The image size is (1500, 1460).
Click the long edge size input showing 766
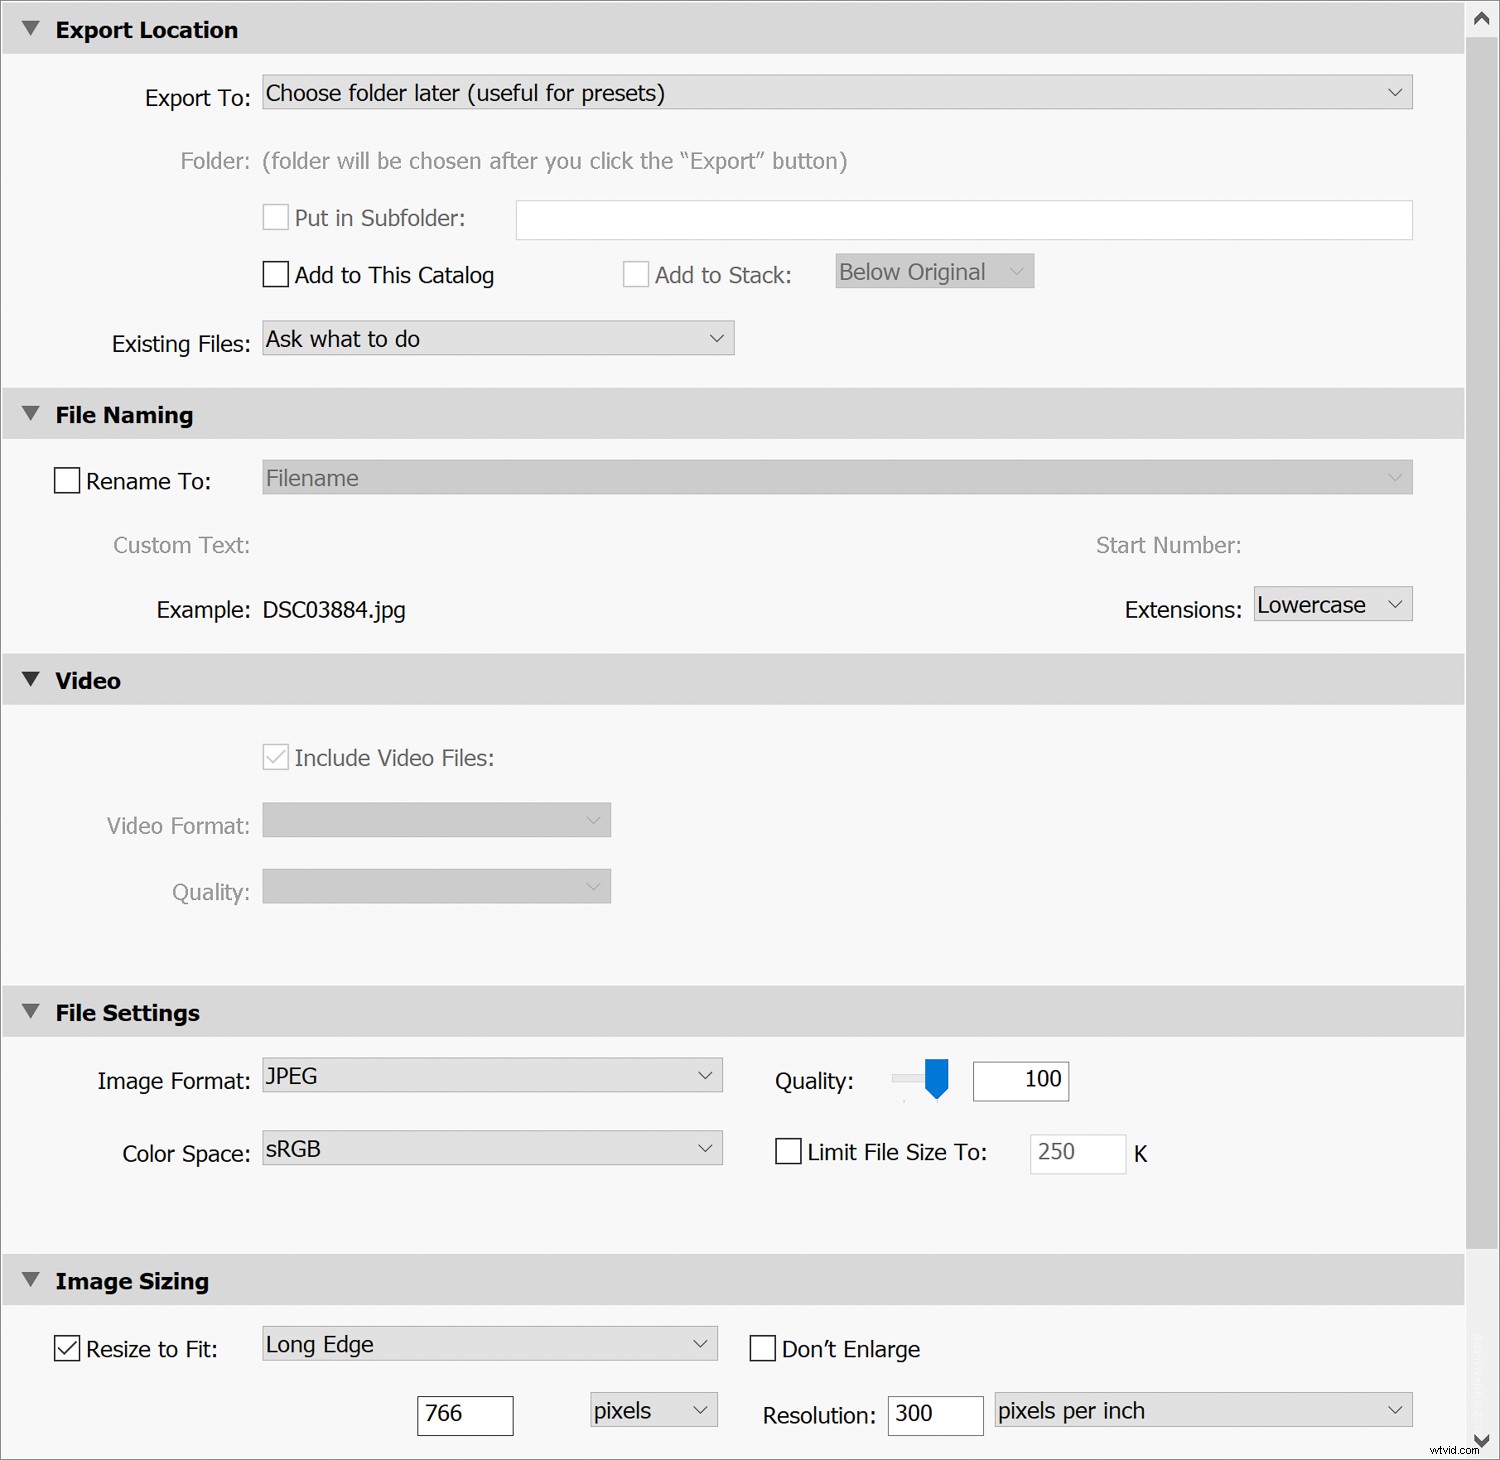click(x=464, y=1415)
